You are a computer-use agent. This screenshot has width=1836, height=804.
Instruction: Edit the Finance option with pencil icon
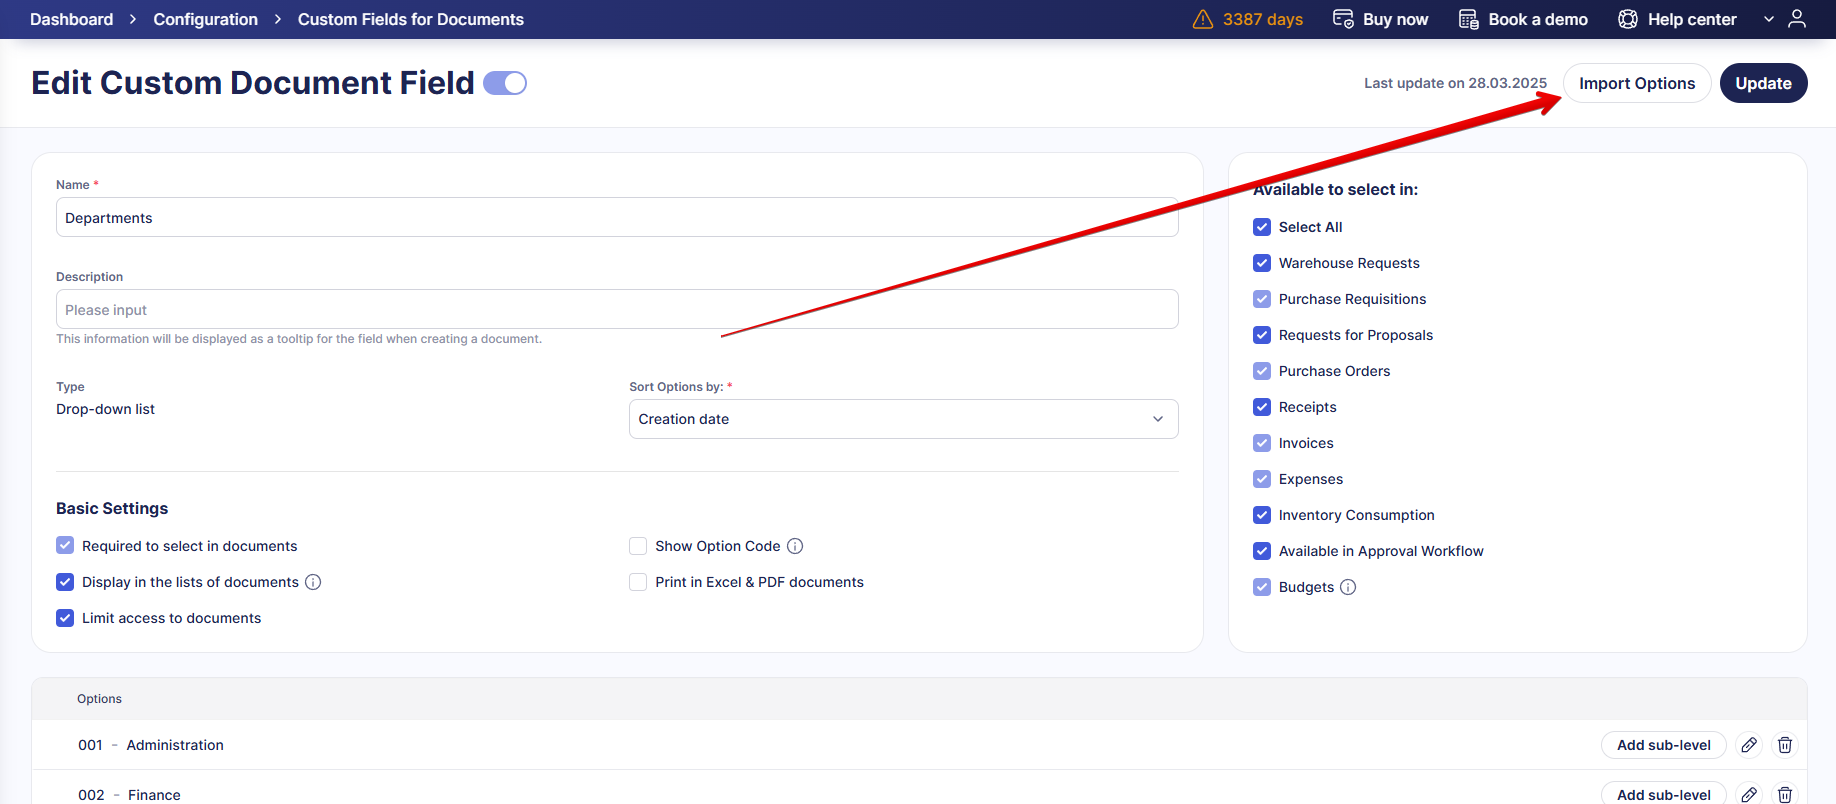[x=1749, y=795]
